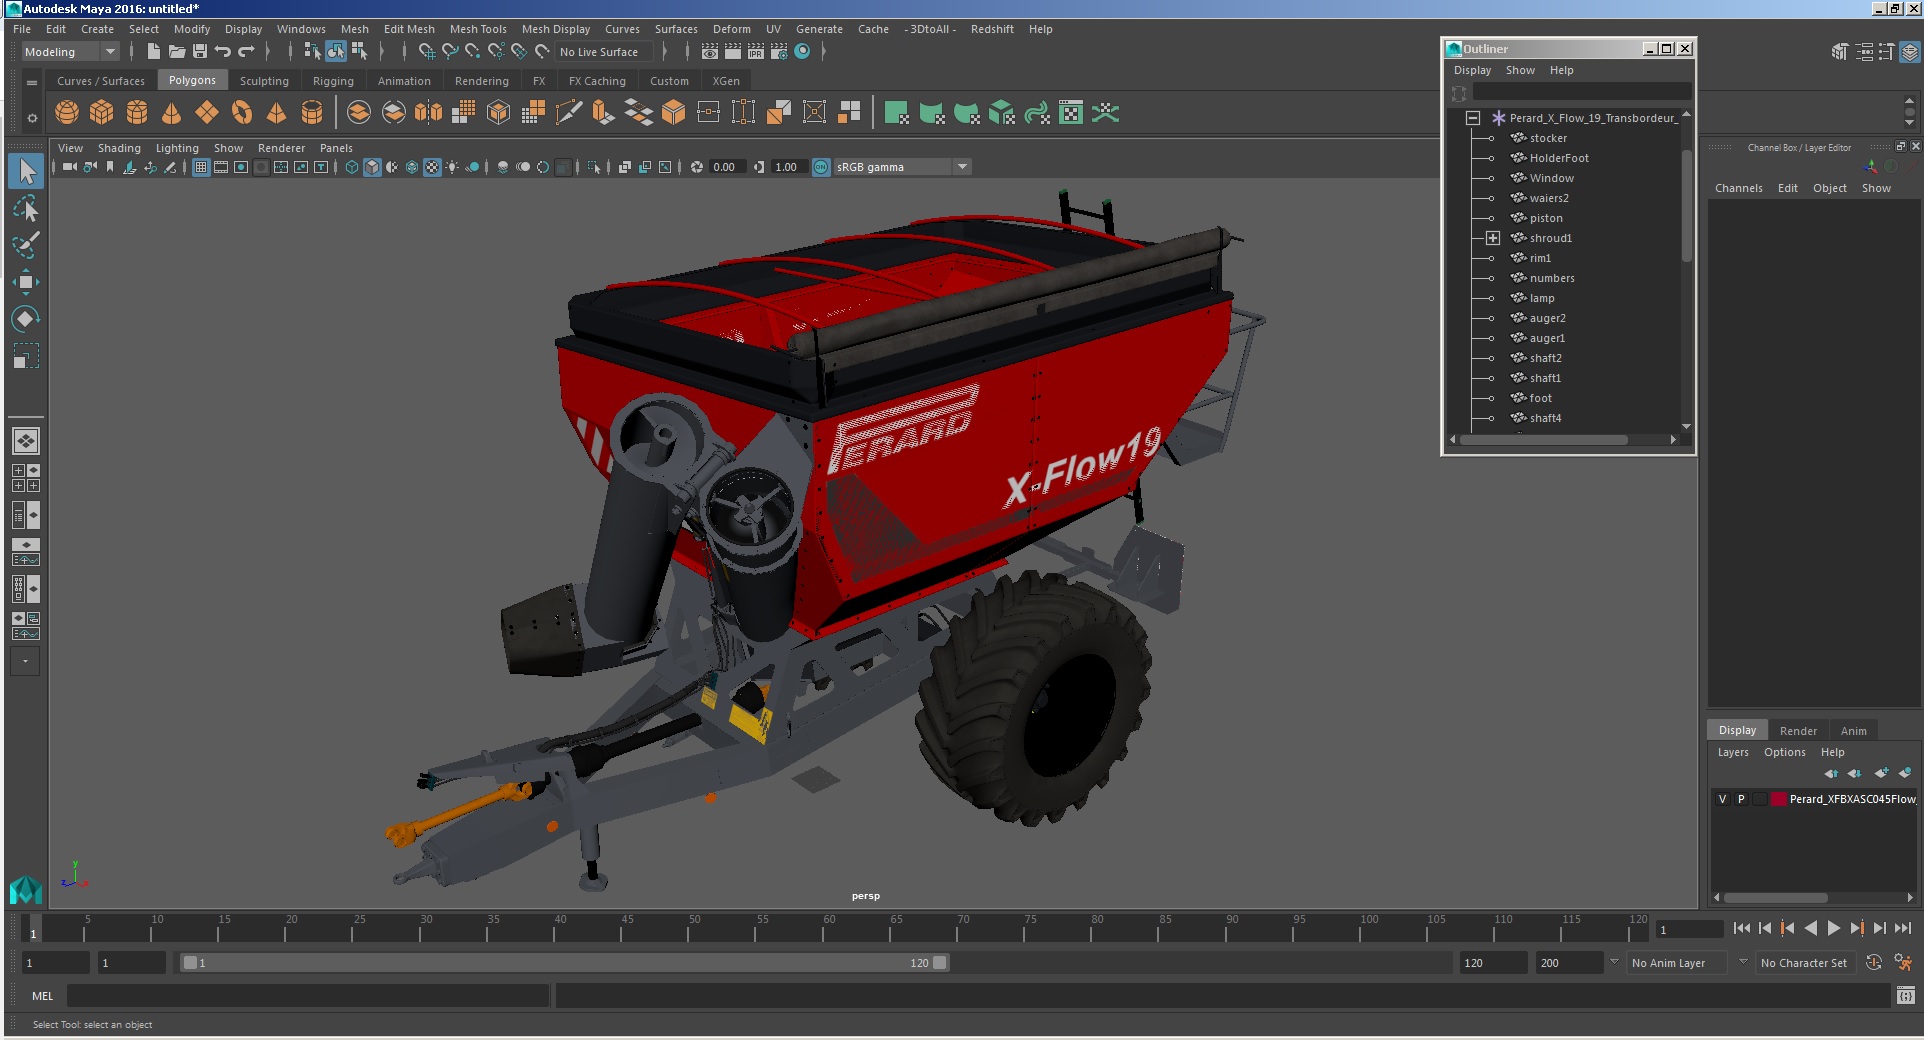Image resolution: width=1924 pixels, height=1040 pixels.
Task: Open the Modeling menu set dropdown
Action: tap(70, 52)
